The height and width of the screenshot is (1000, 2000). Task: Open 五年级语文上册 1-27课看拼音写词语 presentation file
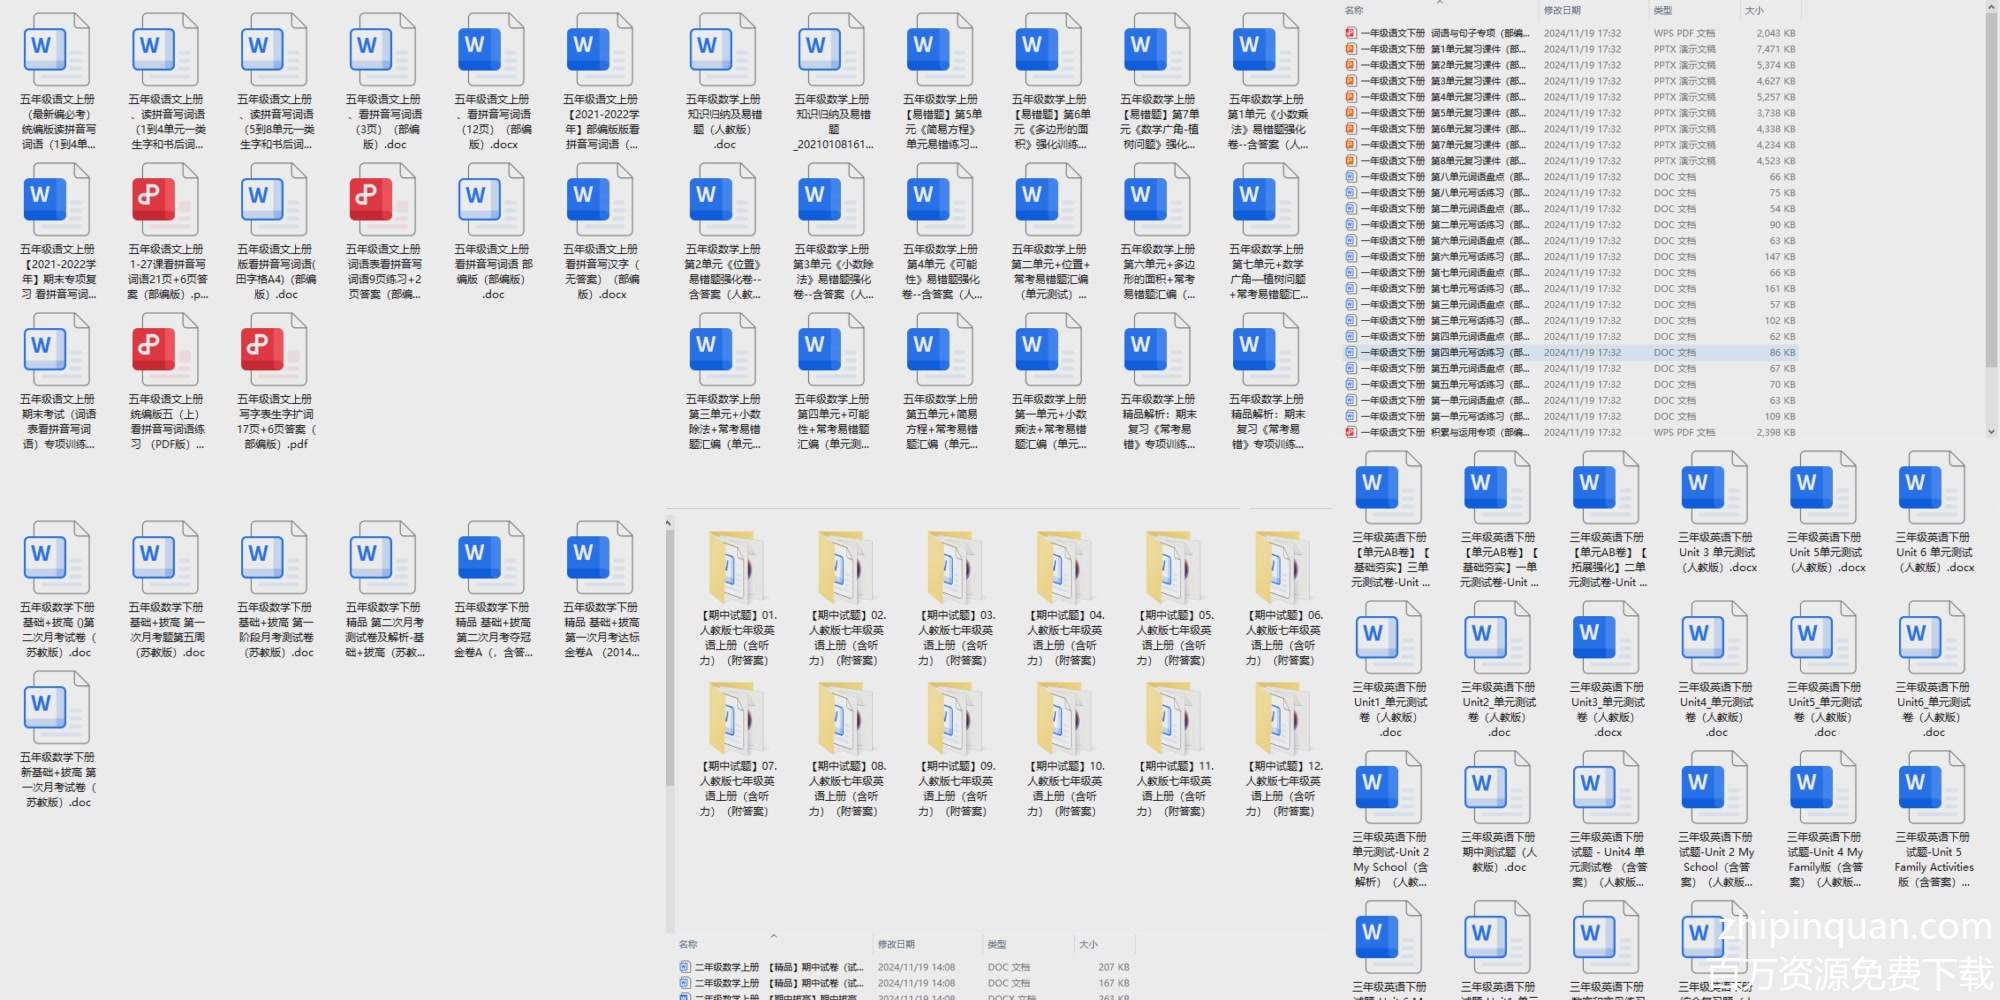coord(166,202)
